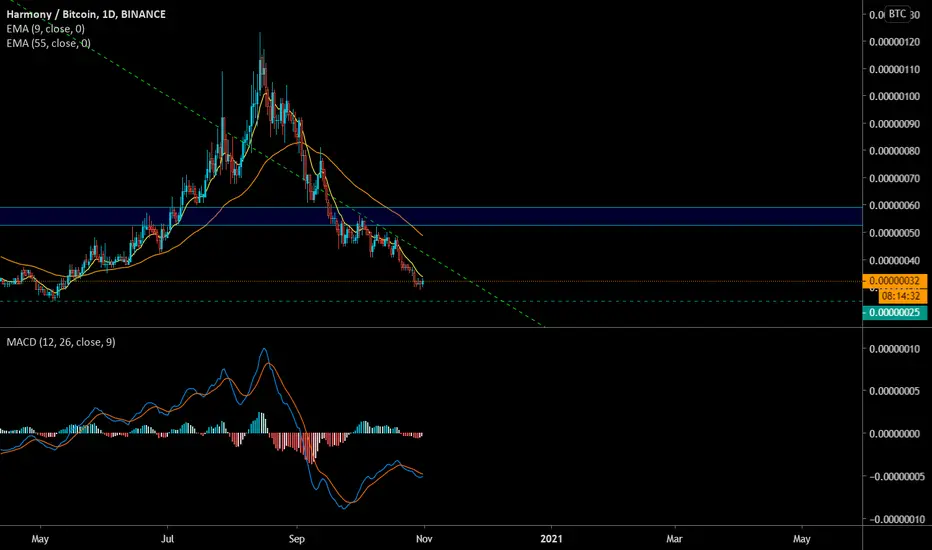Image resolution: width=932 pixels, height=550 pixels.
Task: Click the BTC currency button
Action: [898, 14]
